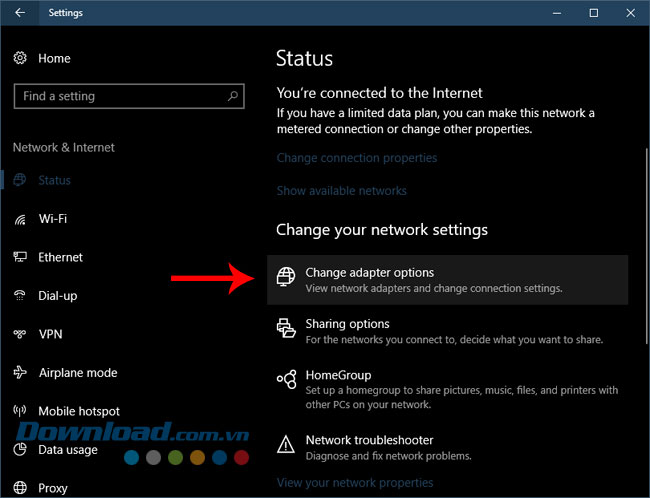Open Airplane mode settings
Viewport: 650px width, 498px height.
point(78,373)
